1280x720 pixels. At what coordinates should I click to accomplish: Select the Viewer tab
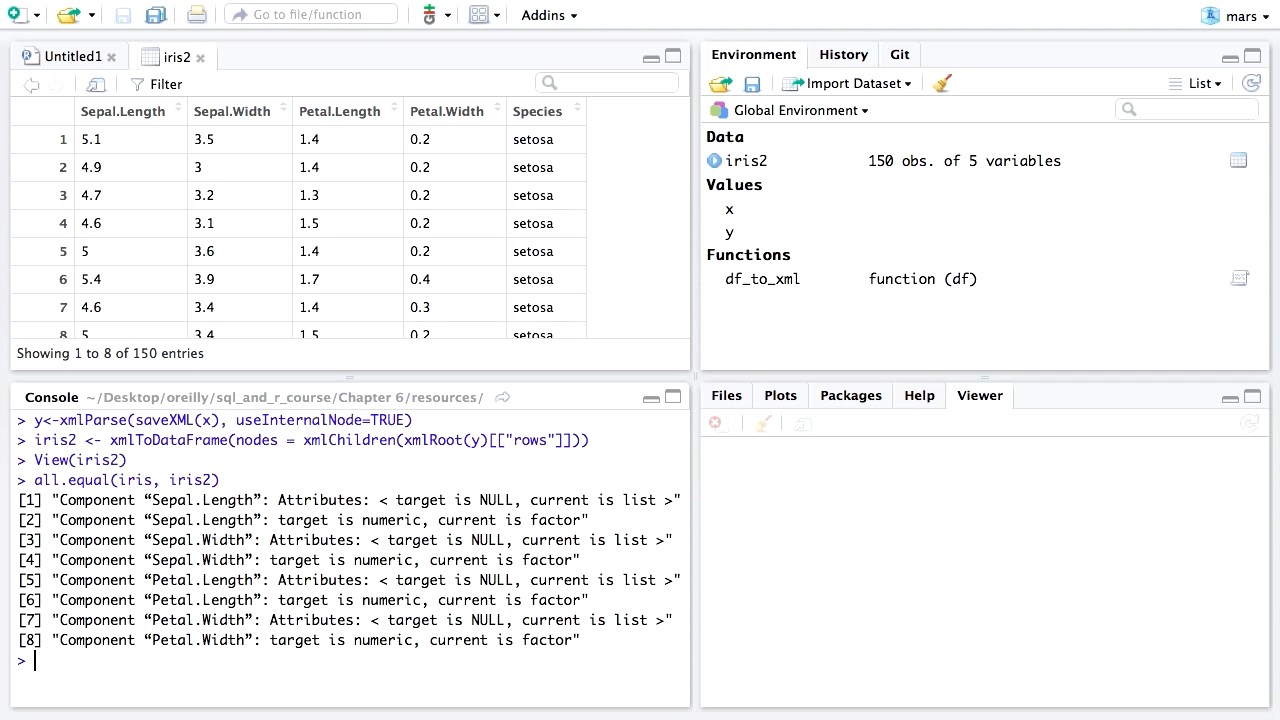(980, 396)
